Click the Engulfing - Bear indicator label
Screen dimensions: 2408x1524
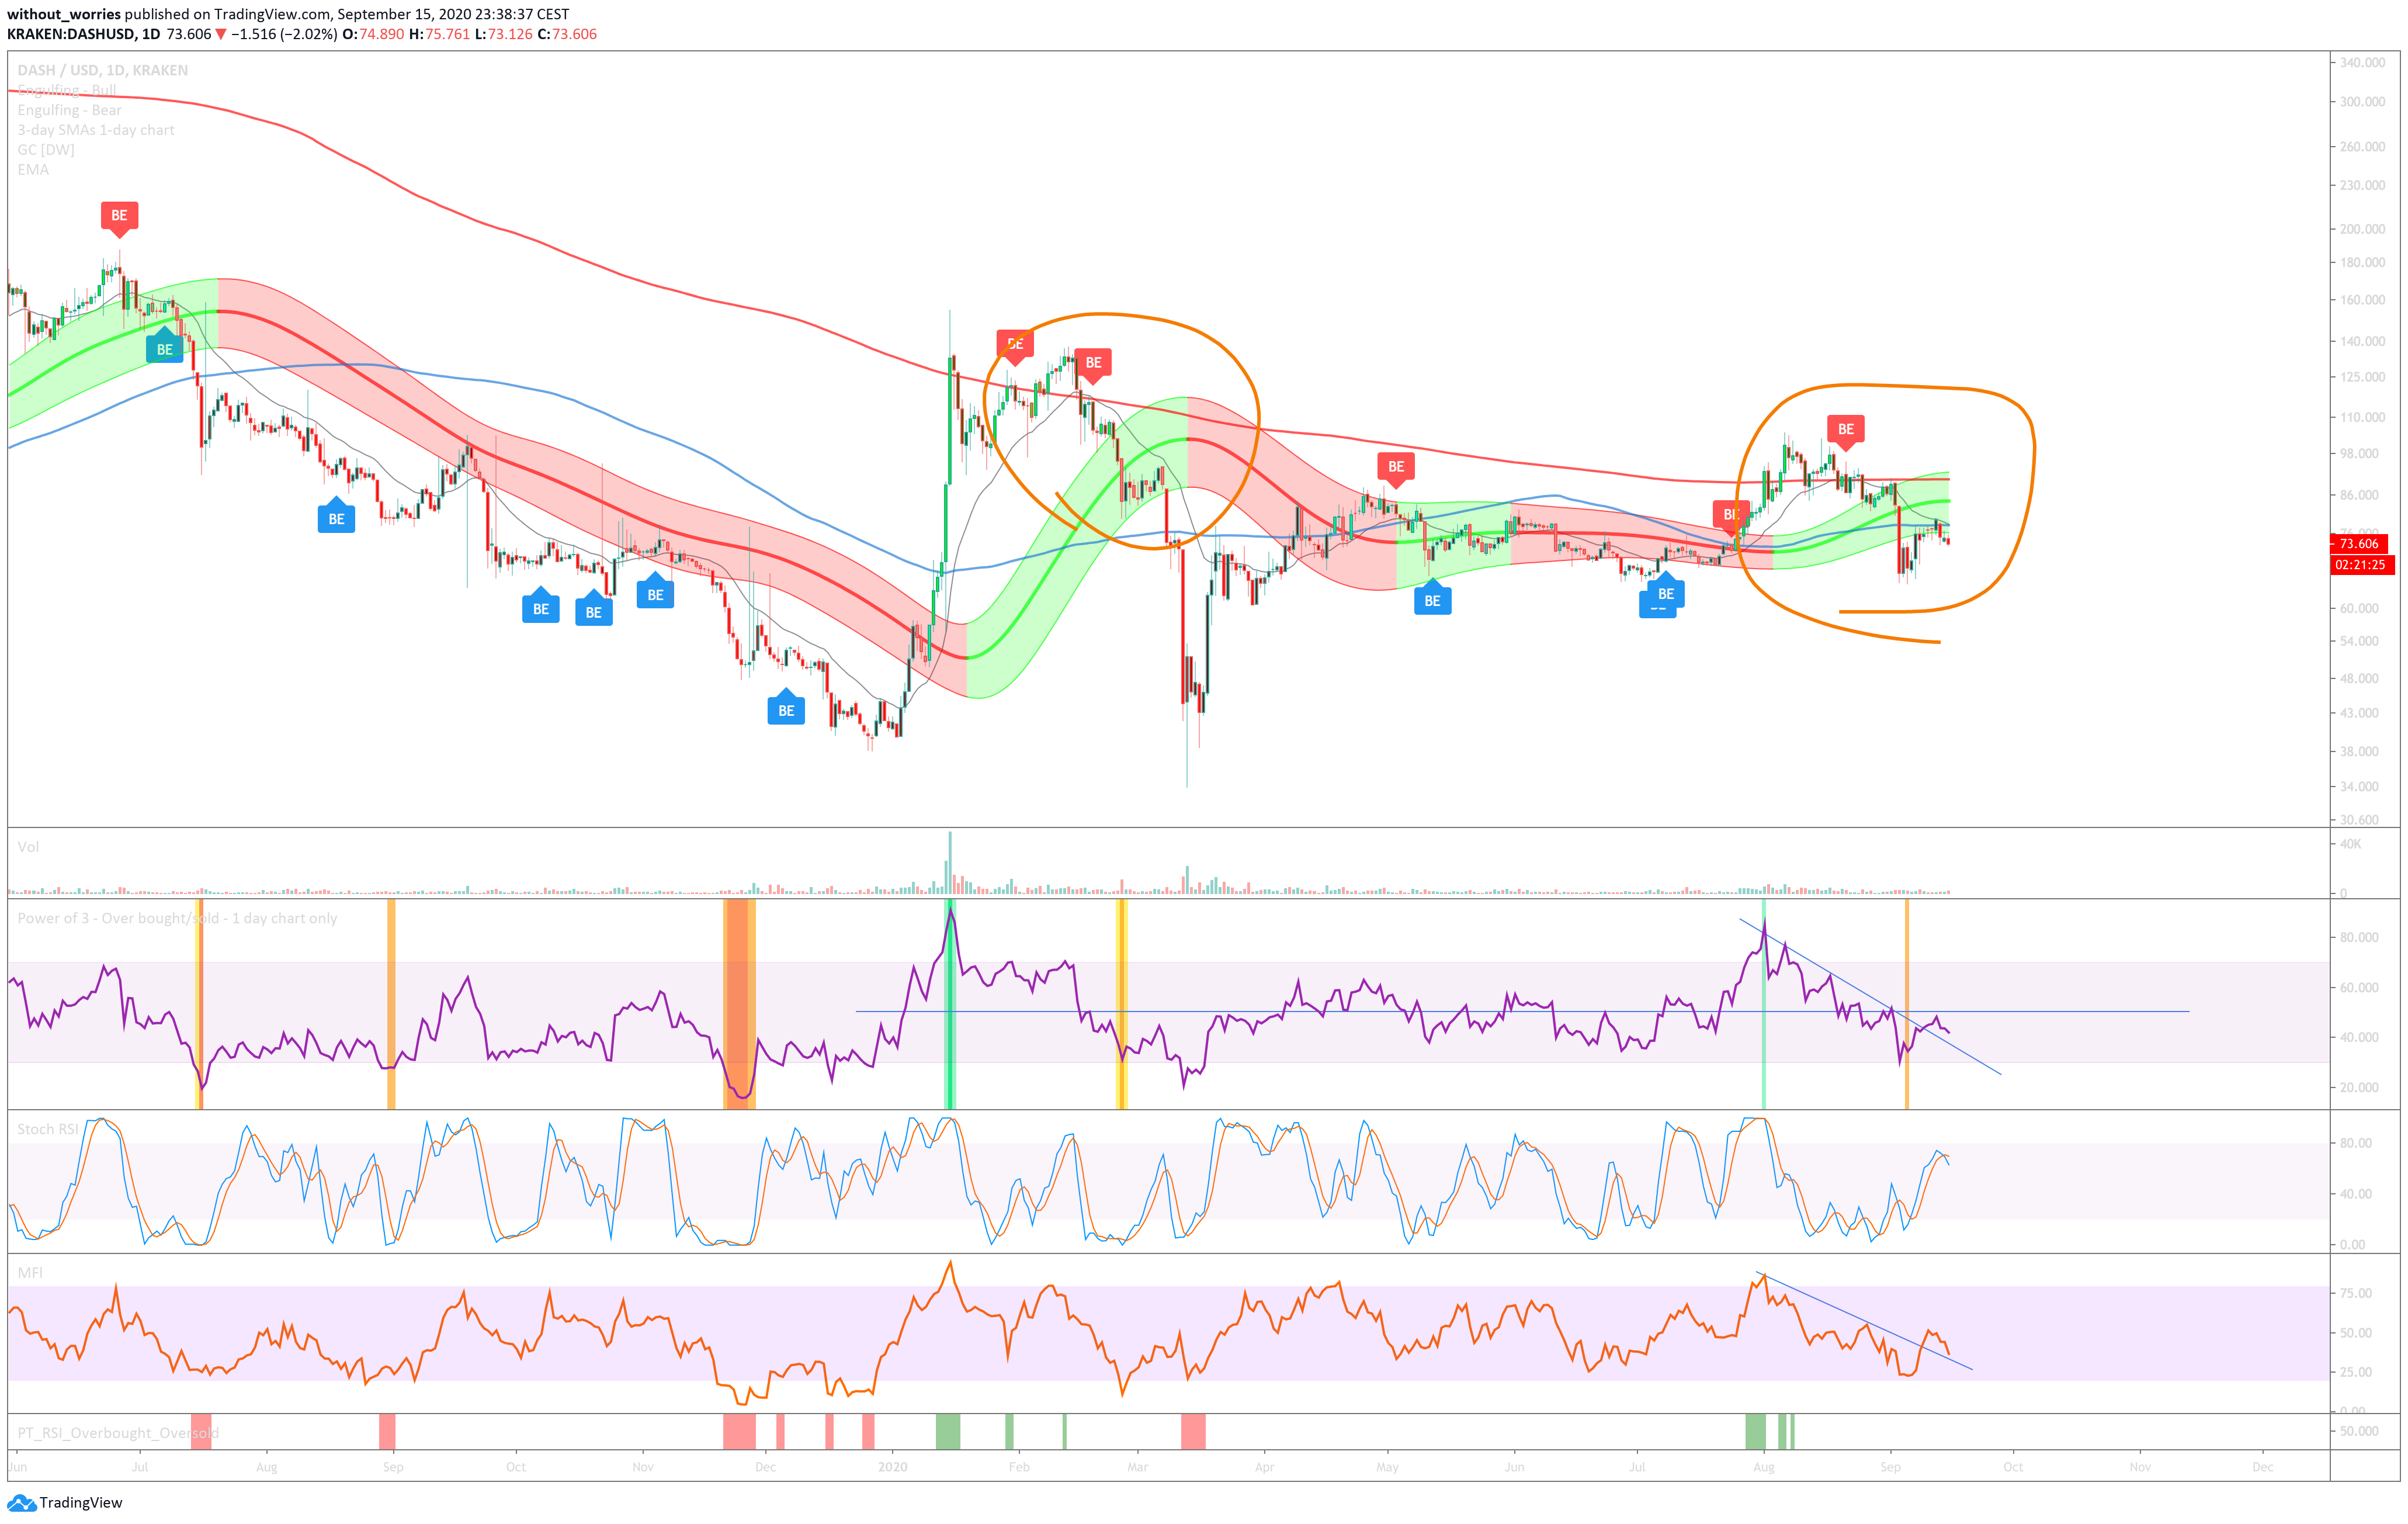(69, 110)
